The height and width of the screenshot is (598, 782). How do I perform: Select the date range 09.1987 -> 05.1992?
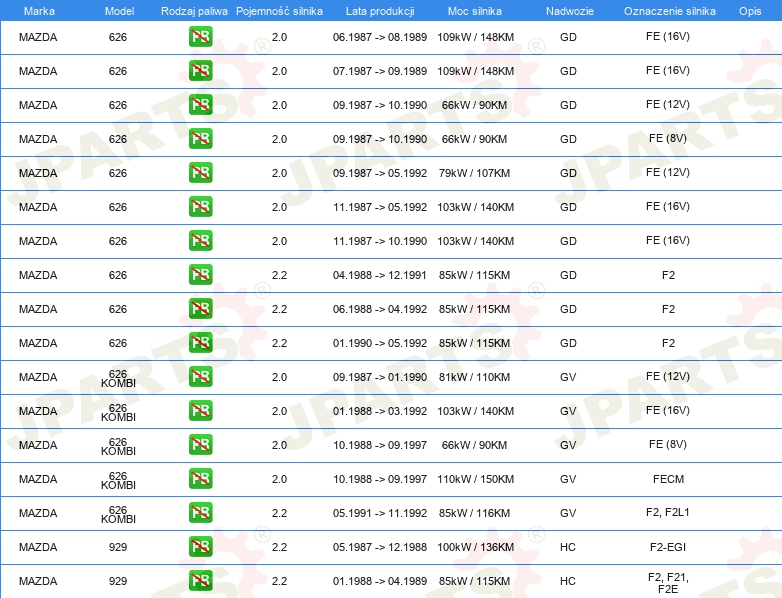click(380, 173)
